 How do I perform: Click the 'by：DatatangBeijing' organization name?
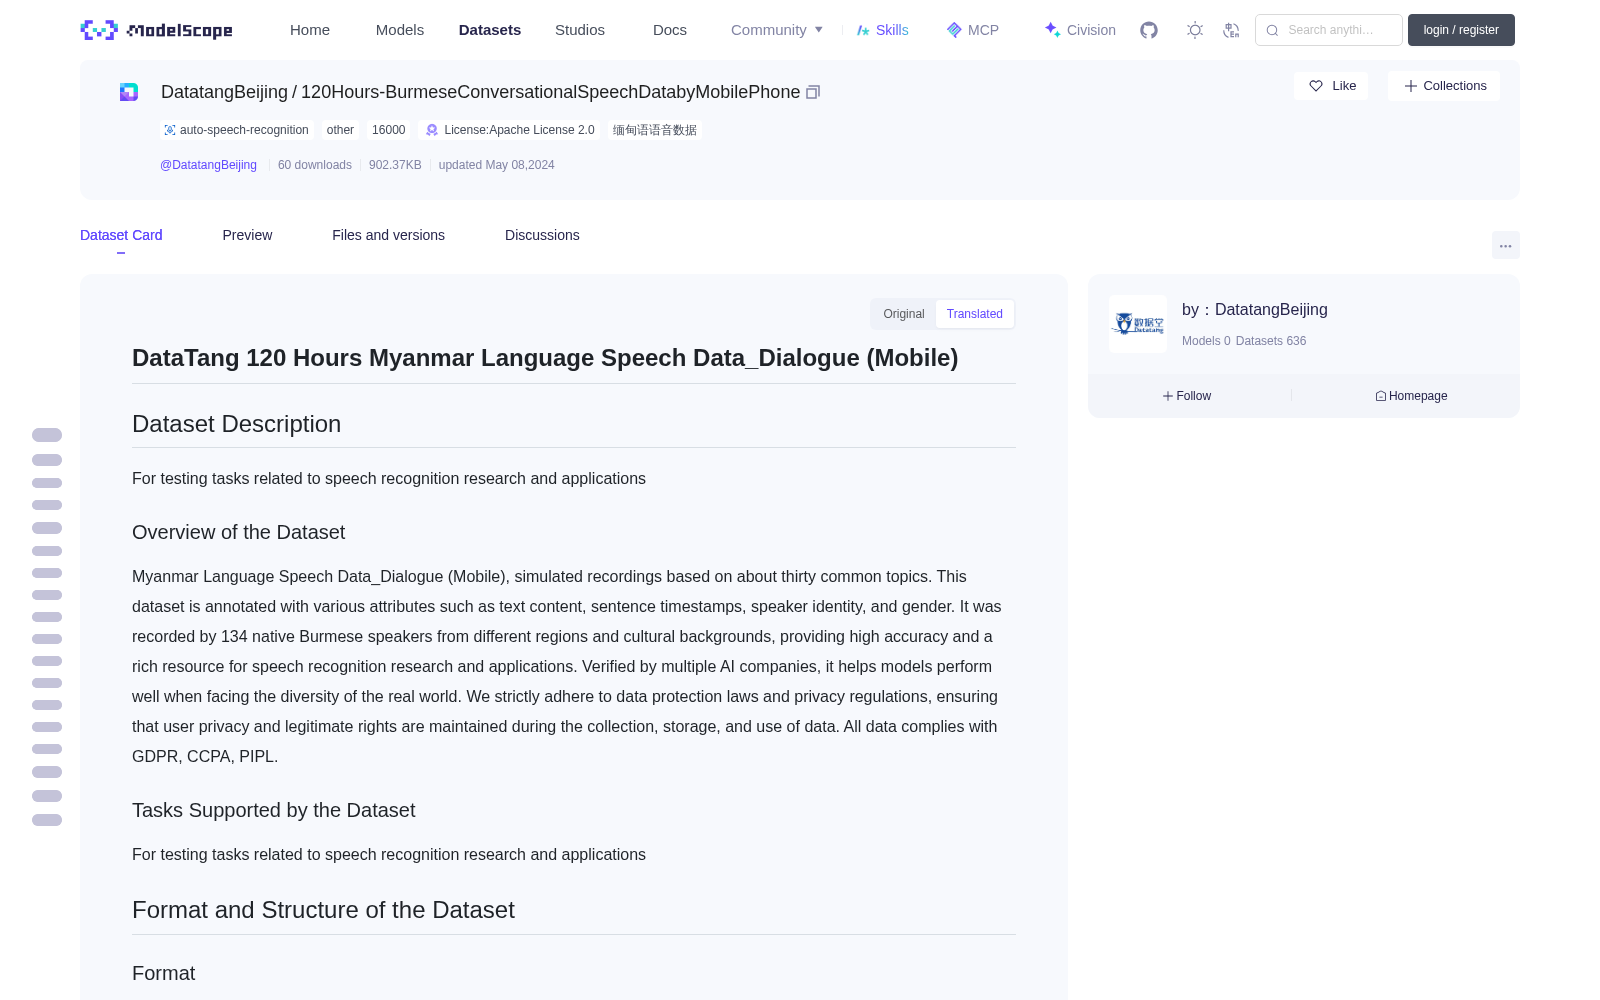(x=1255, y=310)
